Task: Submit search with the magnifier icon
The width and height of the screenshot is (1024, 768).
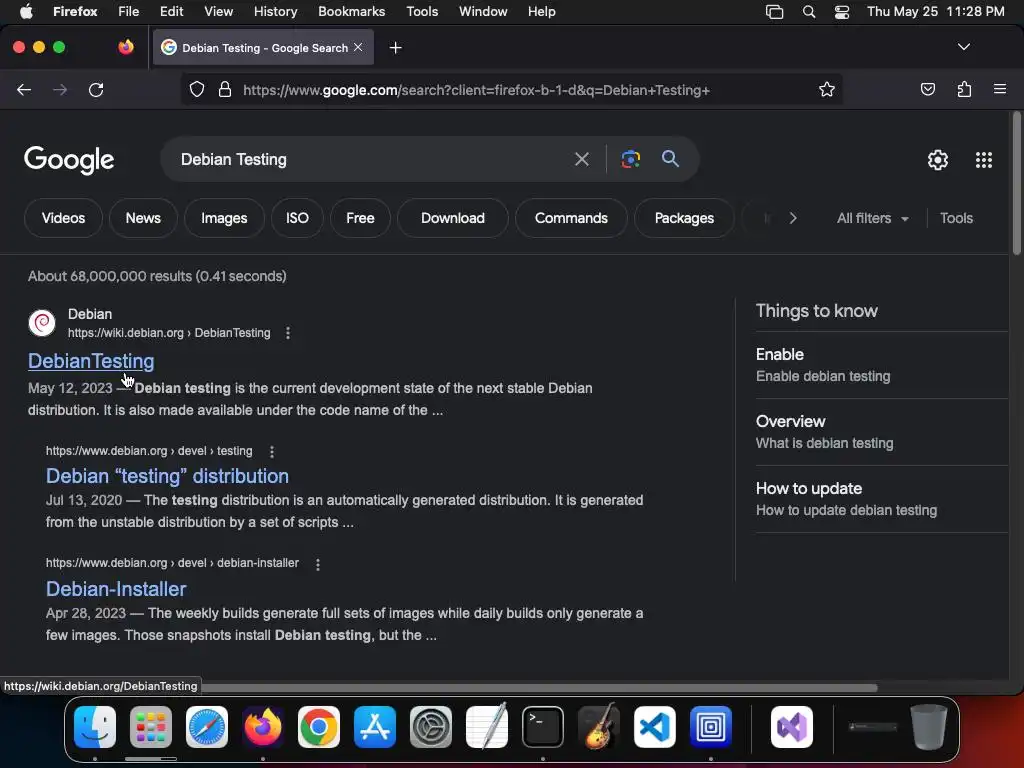Action: pos(670,159)
